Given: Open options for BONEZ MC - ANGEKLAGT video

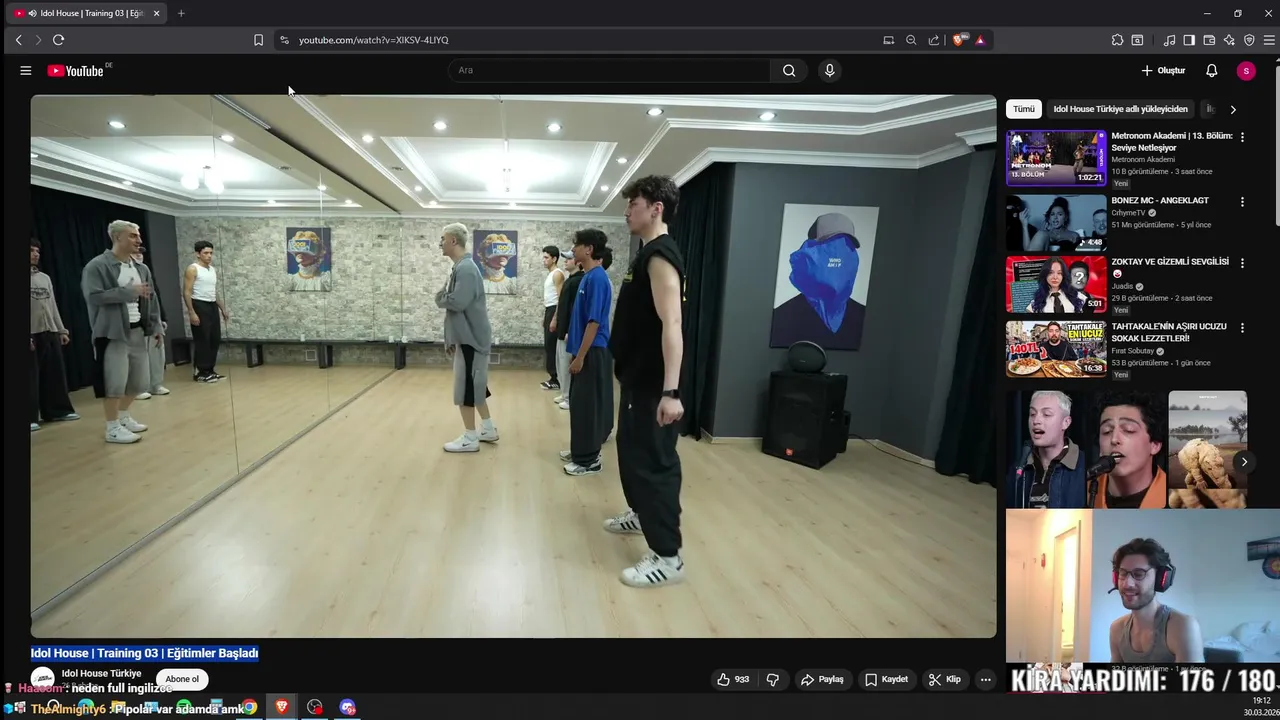Looking at the screenshot, I should 1243,202.
